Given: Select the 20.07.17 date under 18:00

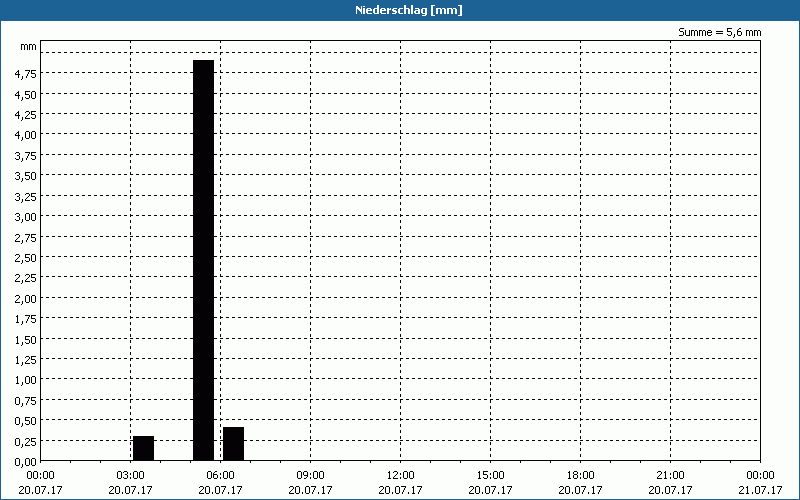Looking at the screenshot, I should (x=580, y=490).
